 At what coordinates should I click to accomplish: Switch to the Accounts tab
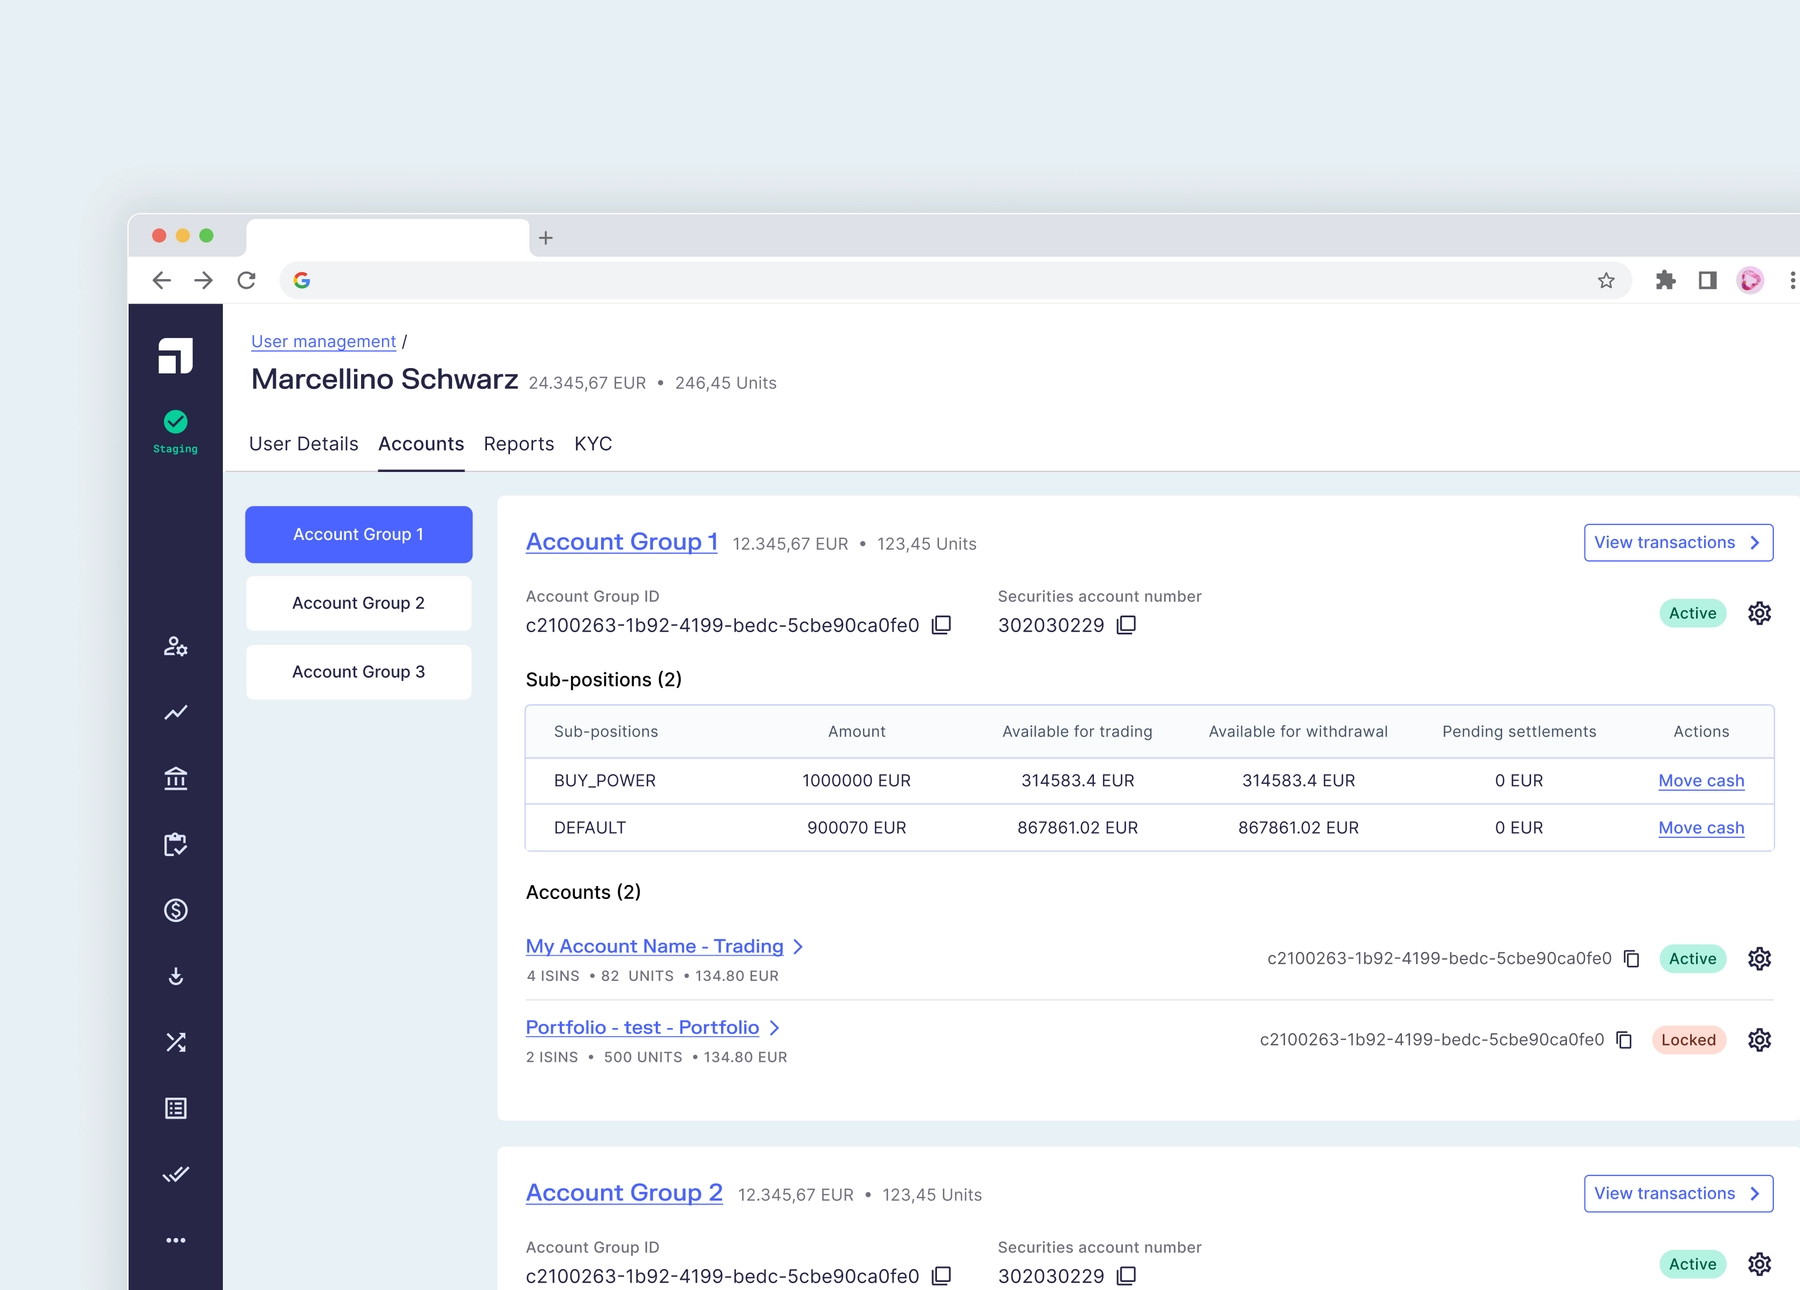(x=421, y=444)
